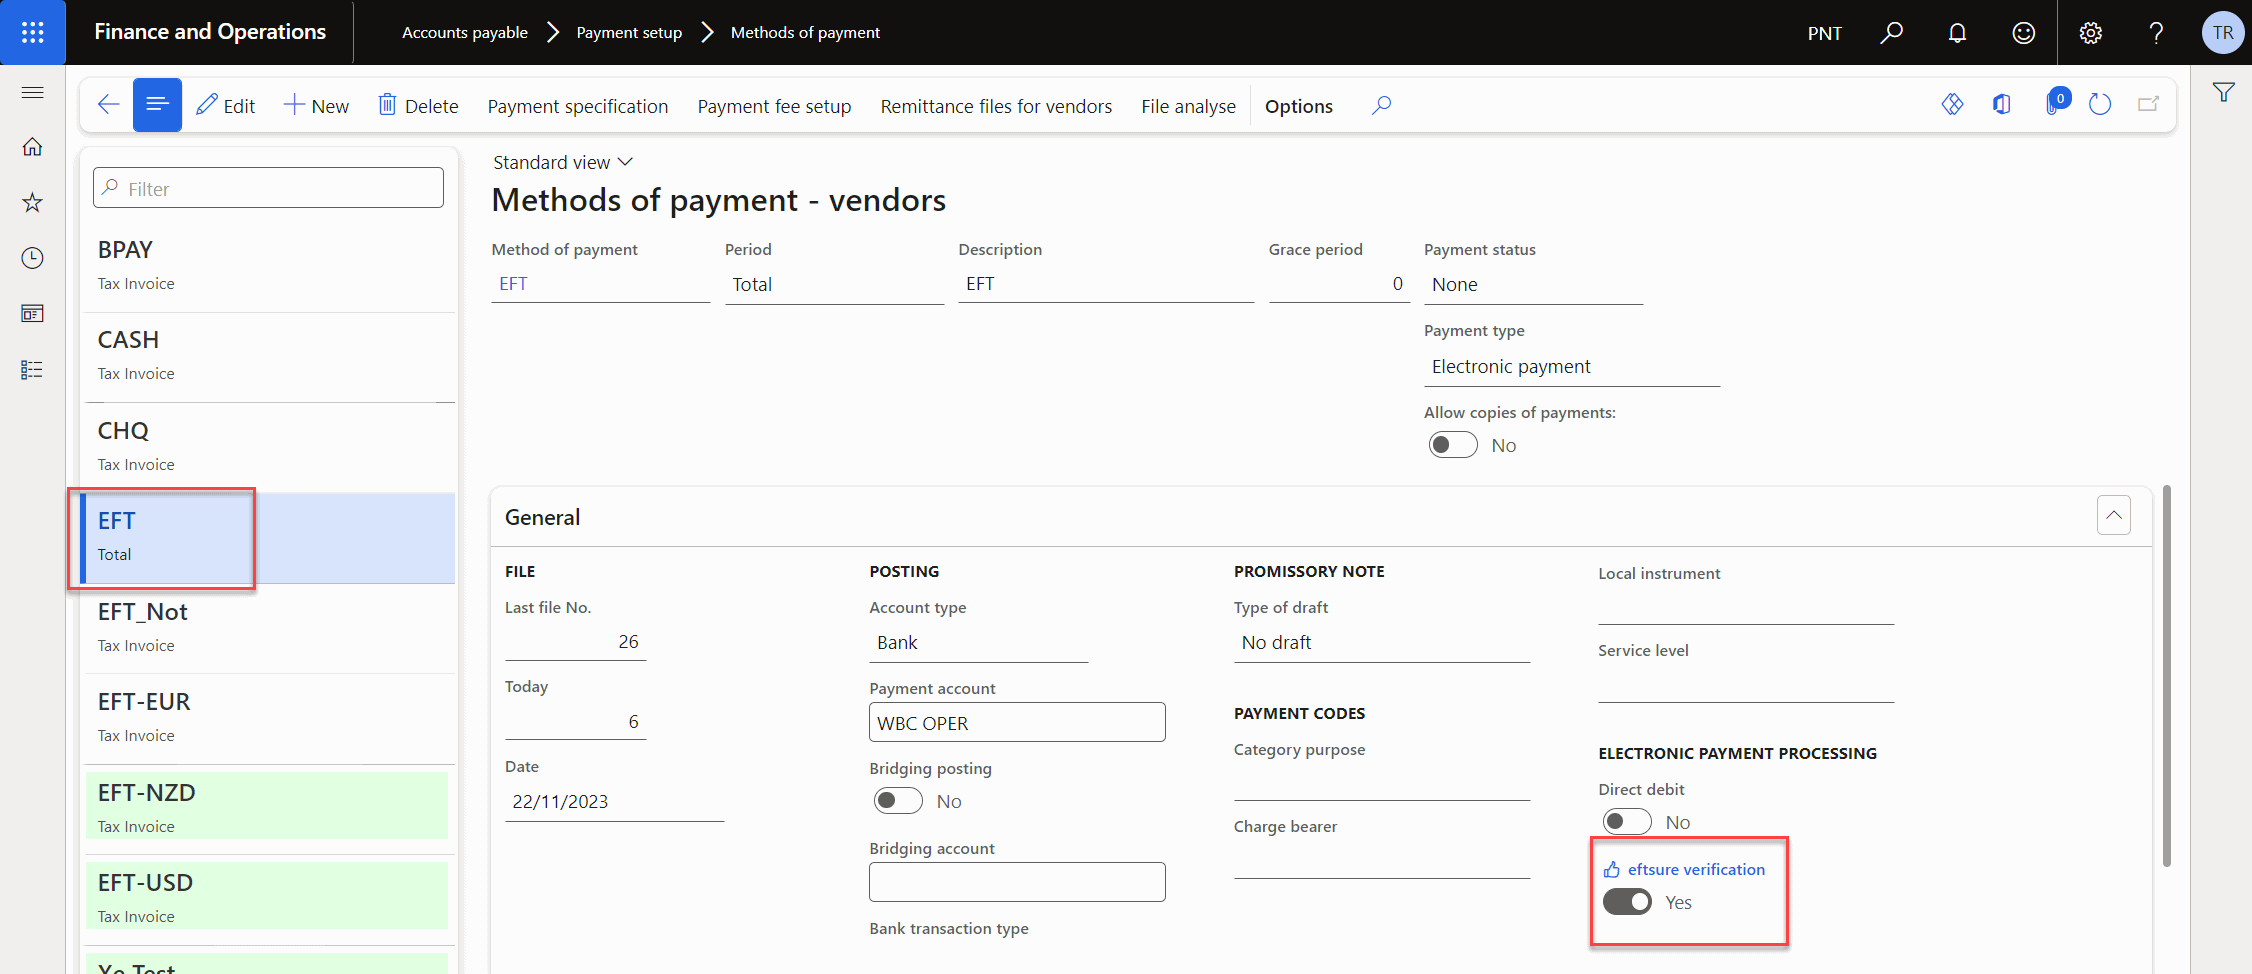Open the Payment status dropdown
This screenshot has width=2252, height=974.
tap(1533, 285)
